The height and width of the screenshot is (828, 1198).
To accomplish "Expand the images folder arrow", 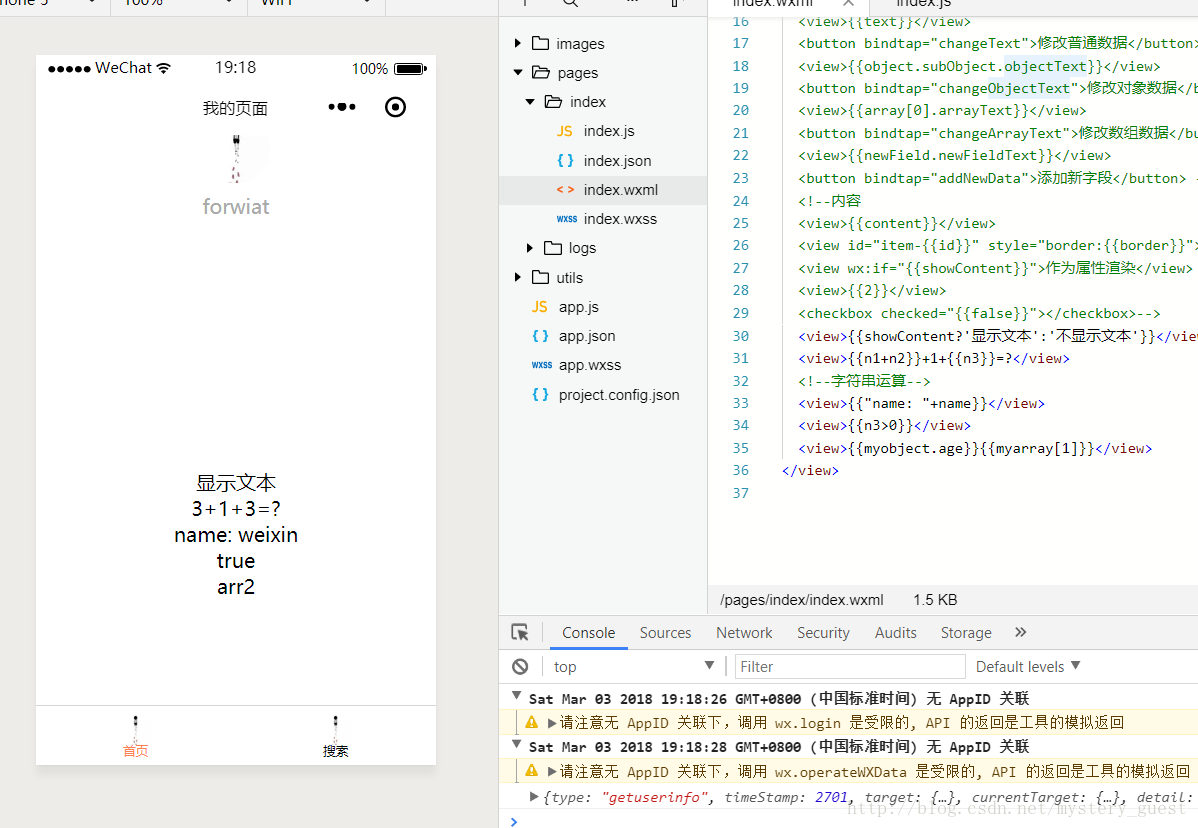I will tap(518, 44).
